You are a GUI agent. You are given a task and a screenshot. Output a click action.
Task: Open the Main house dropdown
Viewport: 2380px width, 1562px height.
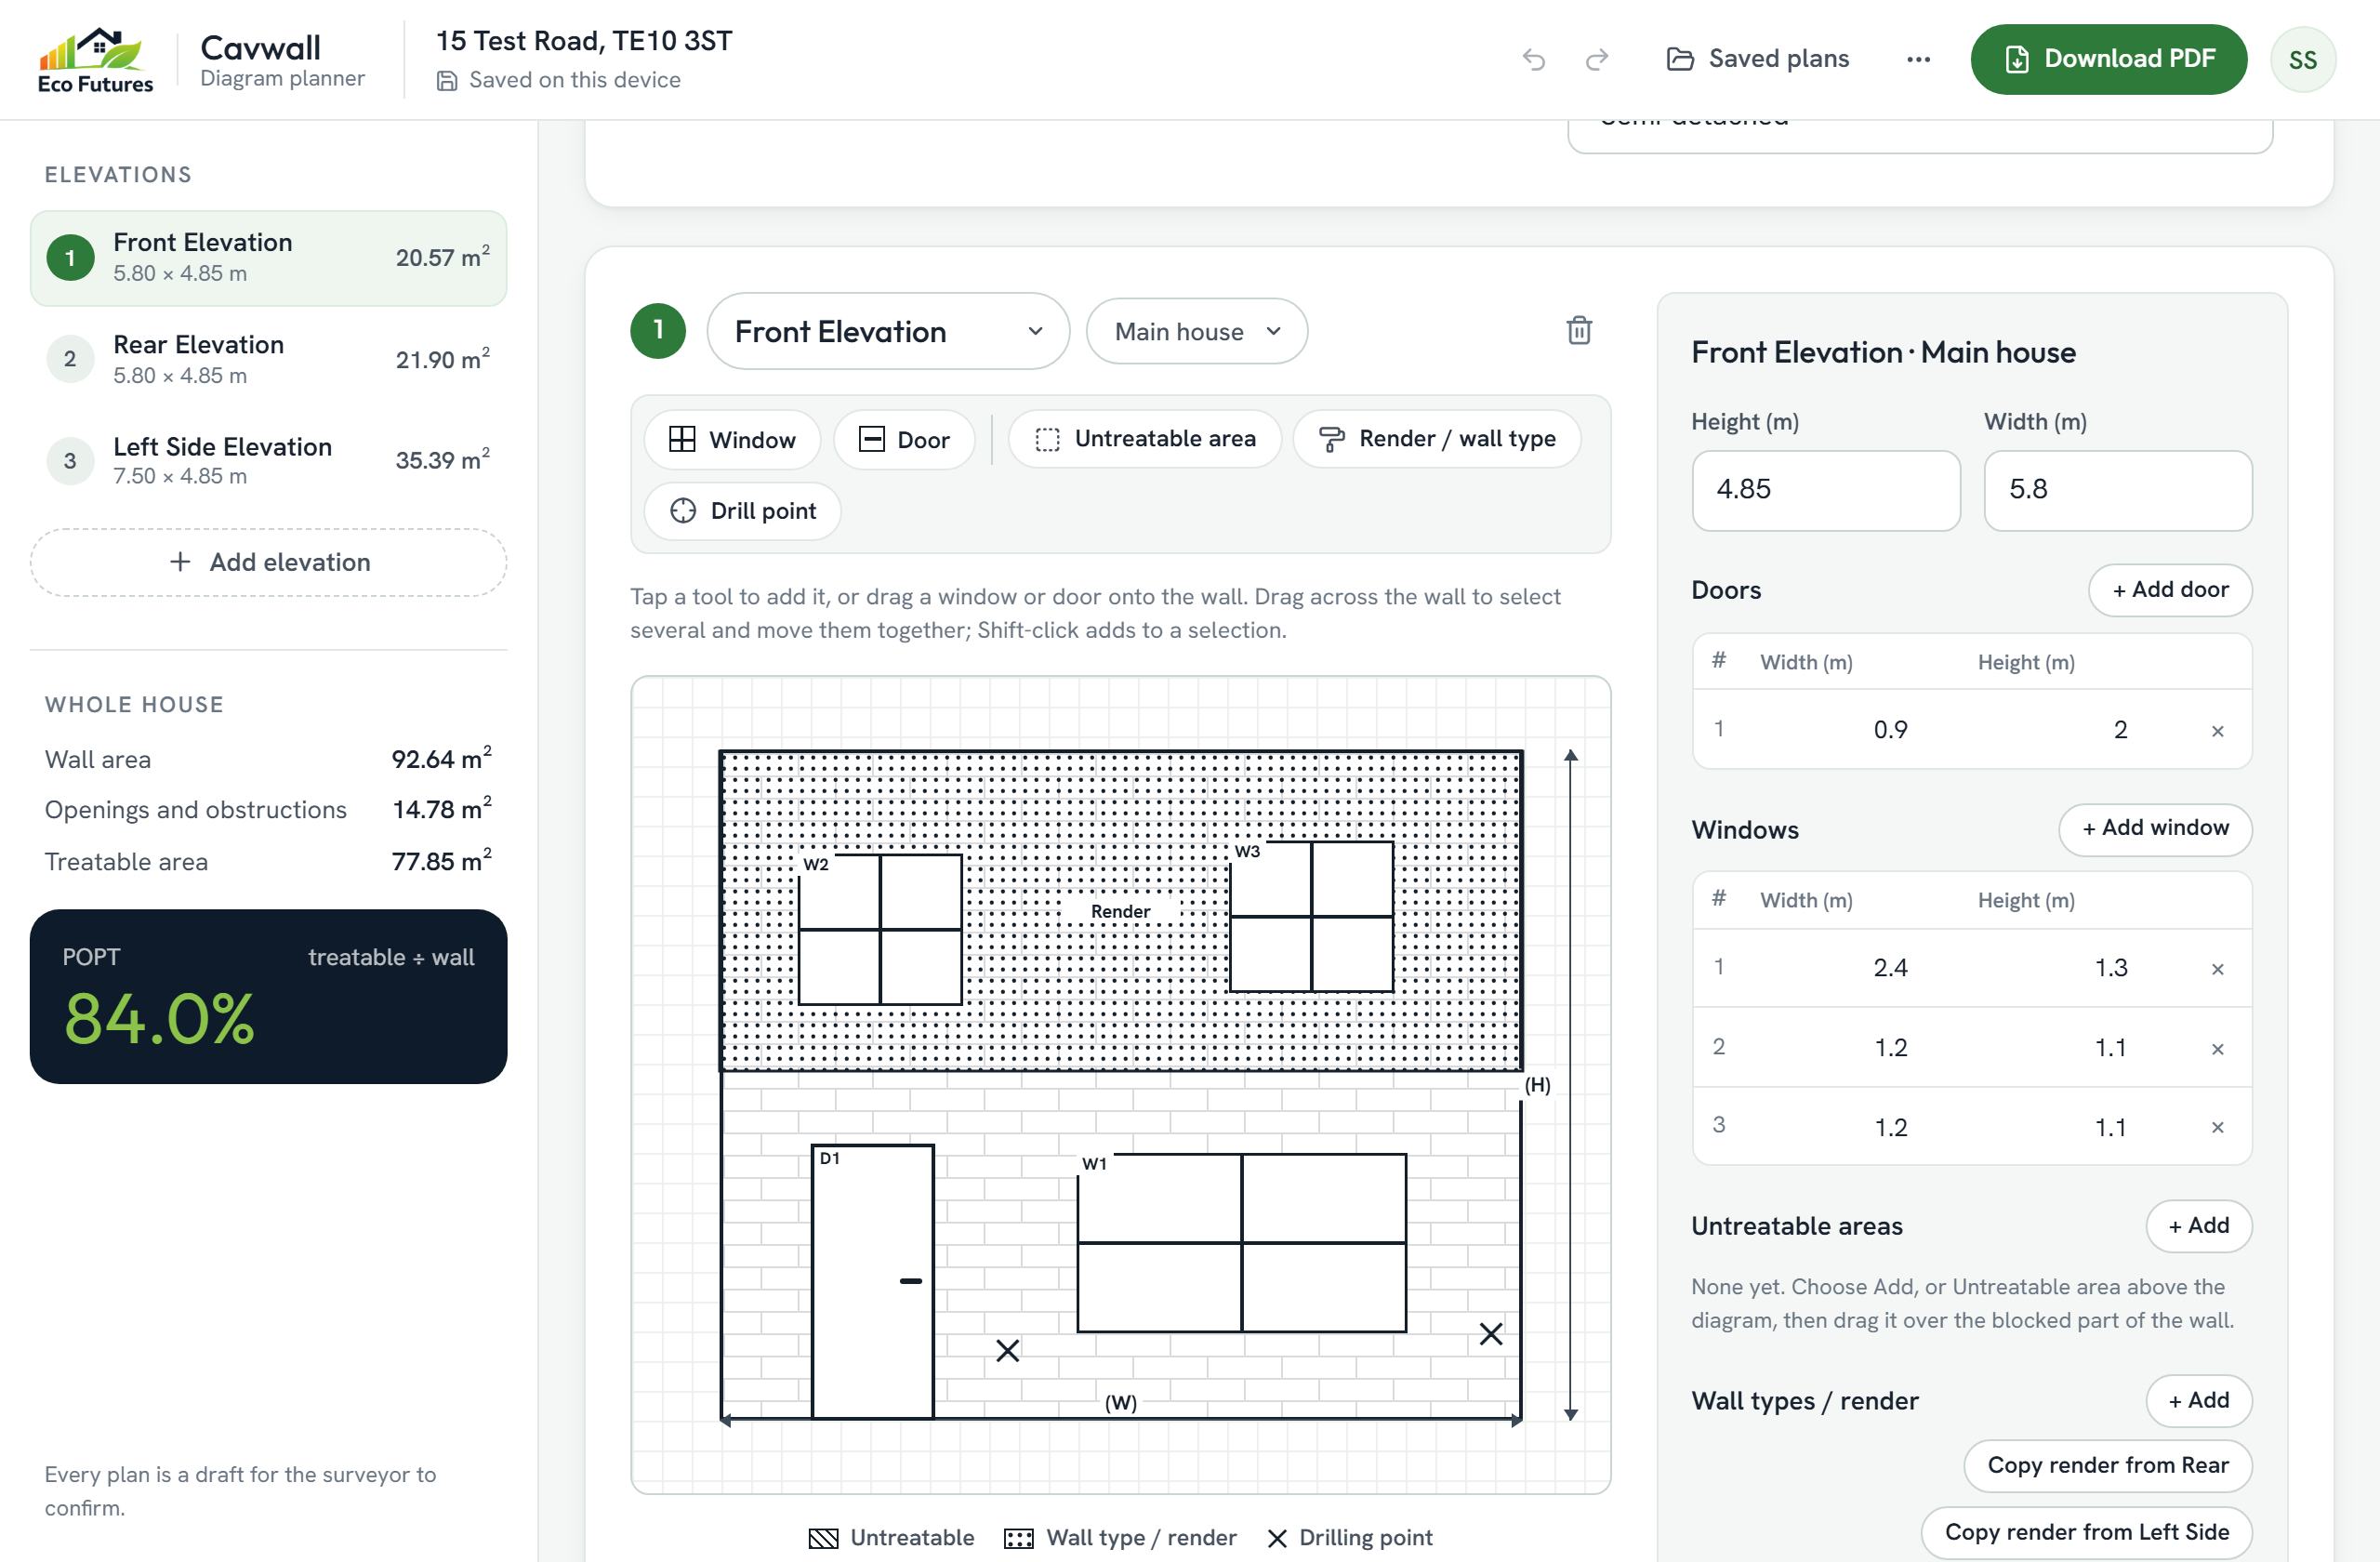click(x=1196, y=331)
